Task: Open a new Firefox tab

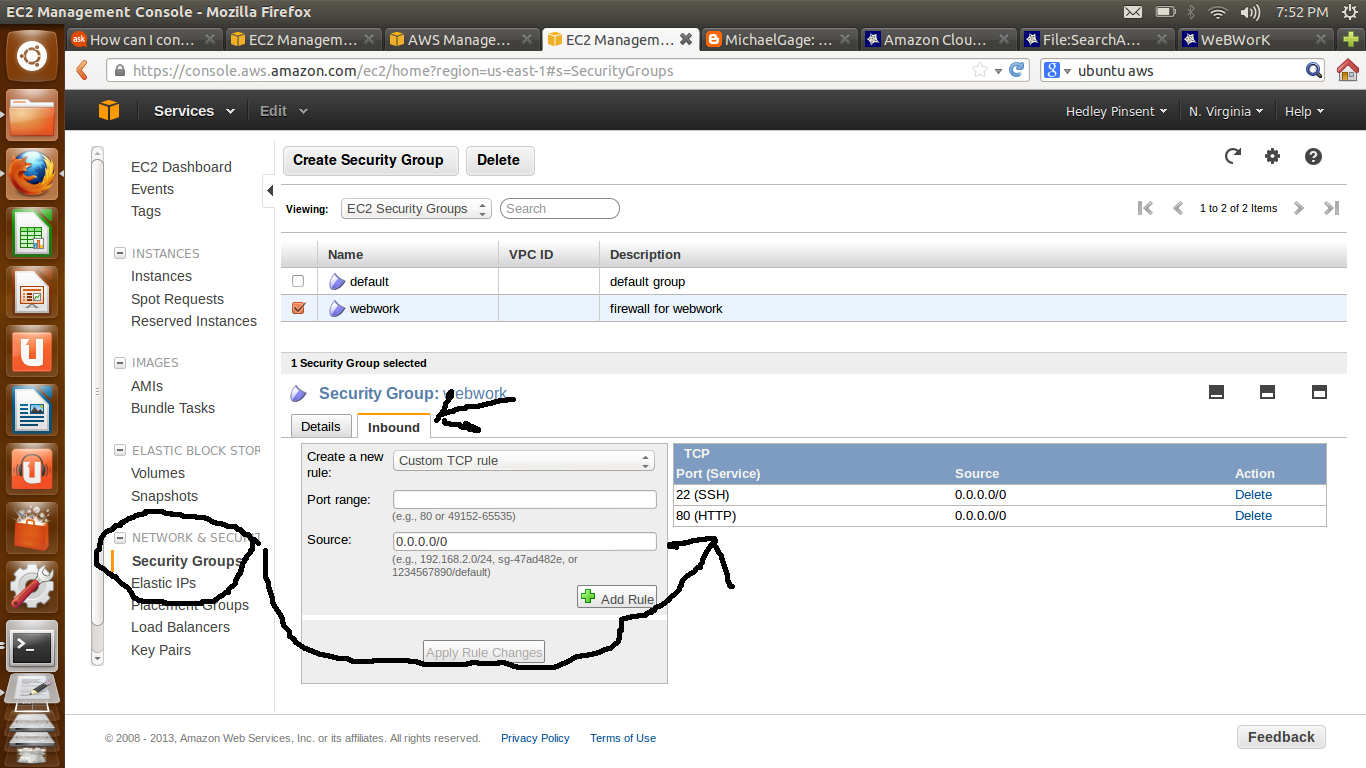Action: click(1351, 40)
